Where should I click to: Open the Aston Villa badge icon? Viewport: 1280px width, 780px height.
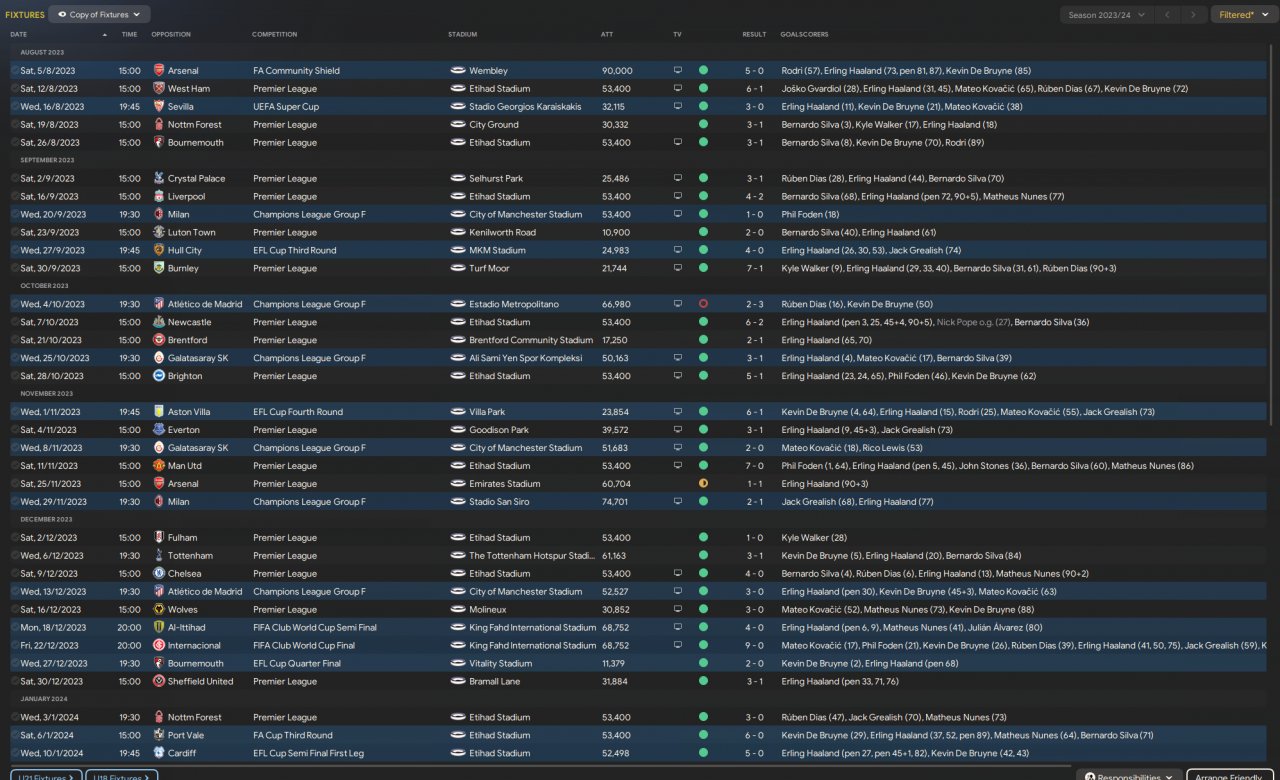click(159, 412)
